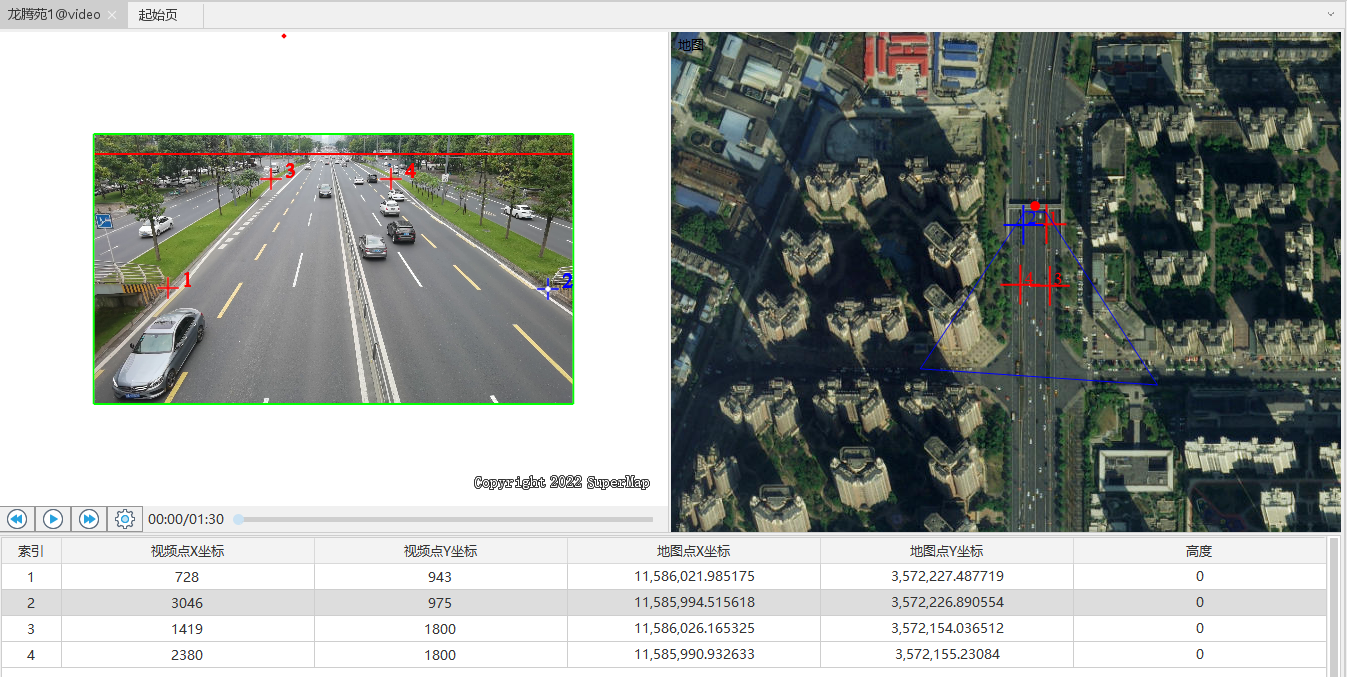Image resolution: width=1347 pixels, height=677 pixels.
Task: Click the rewind playback button
Action: coord(17,519)
